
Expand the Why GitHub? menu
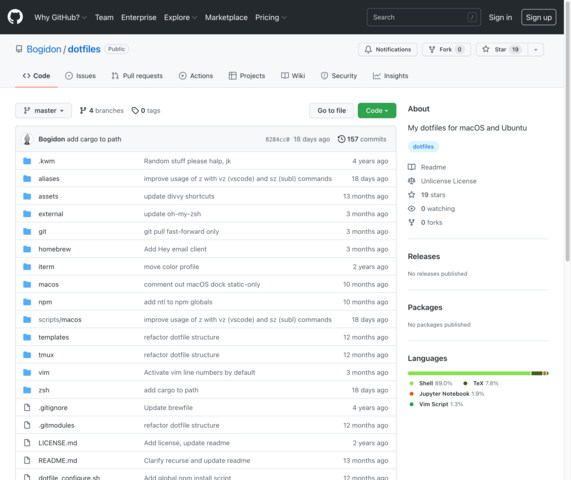[x=60, y=17]
